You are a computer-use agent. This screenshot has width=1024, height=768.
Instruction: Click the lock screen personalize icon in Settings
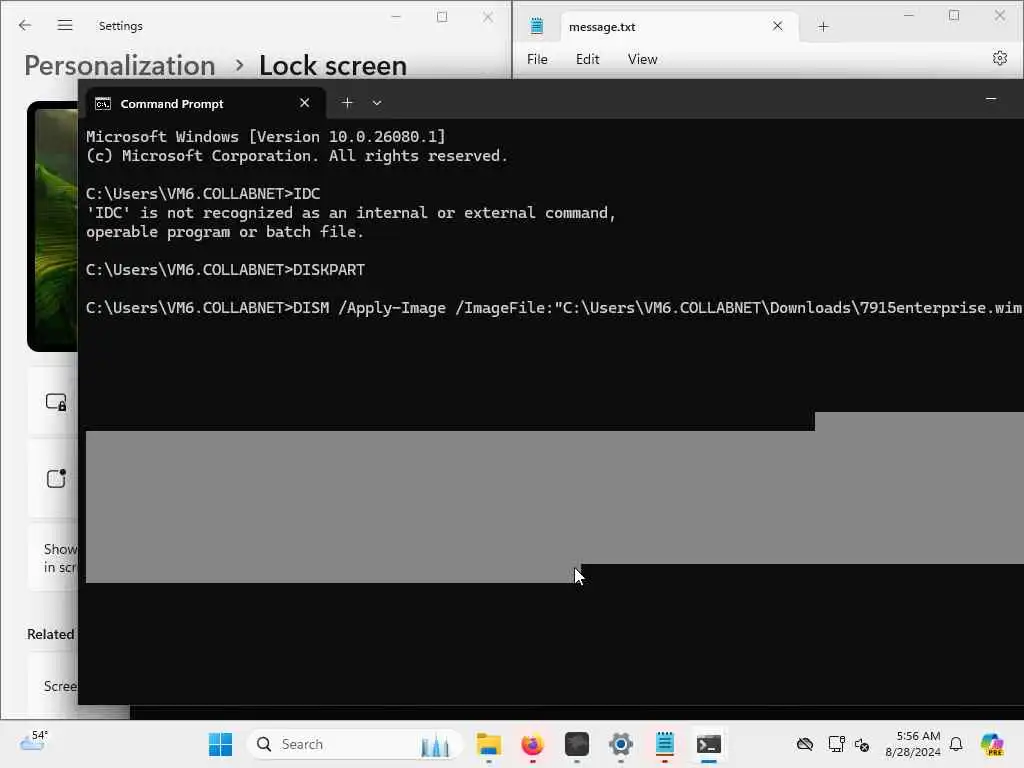pyautogui.click(x=56, y=402)
